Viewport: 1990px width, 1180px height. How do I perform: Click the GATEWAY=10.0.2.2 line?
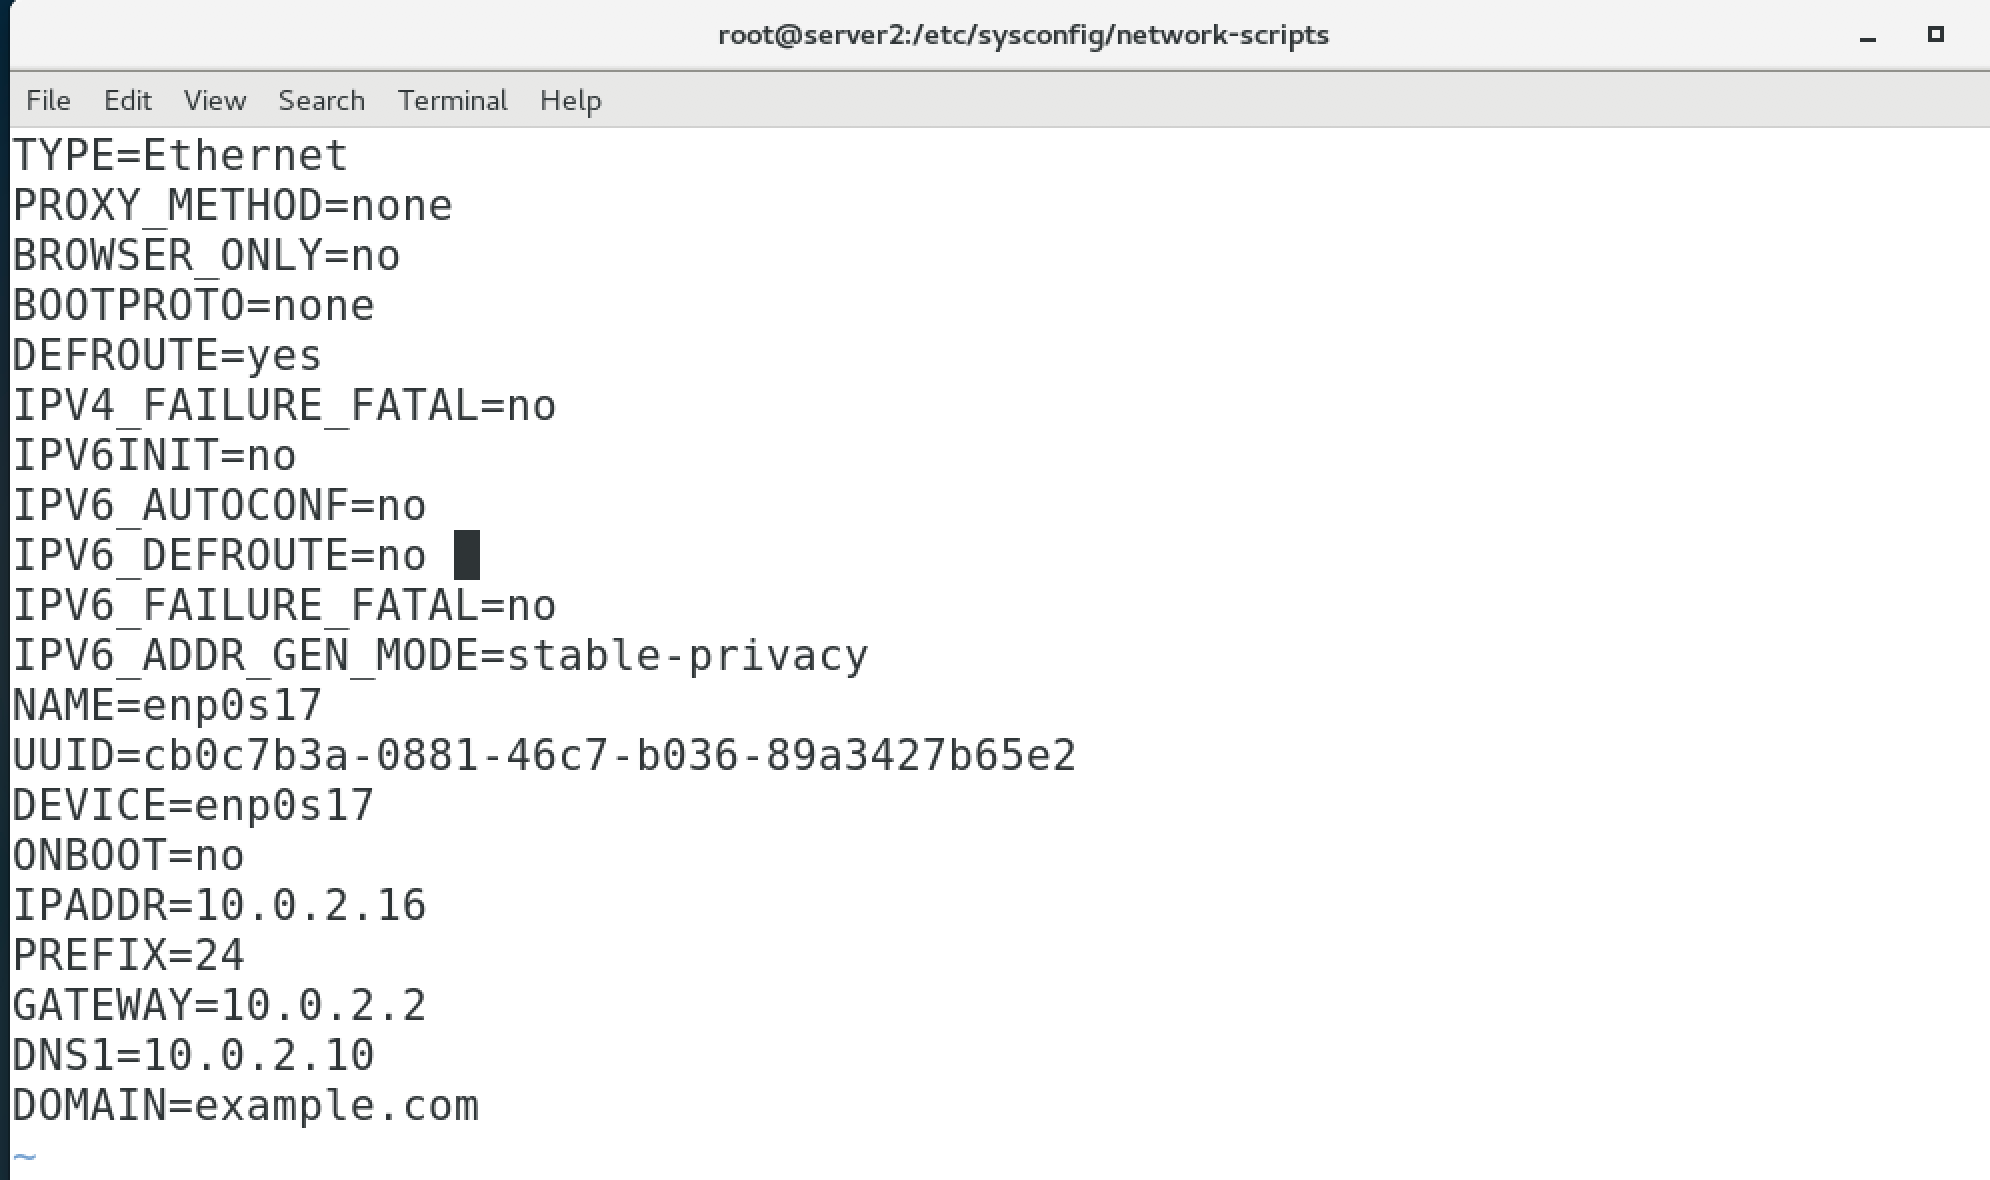219,1006
